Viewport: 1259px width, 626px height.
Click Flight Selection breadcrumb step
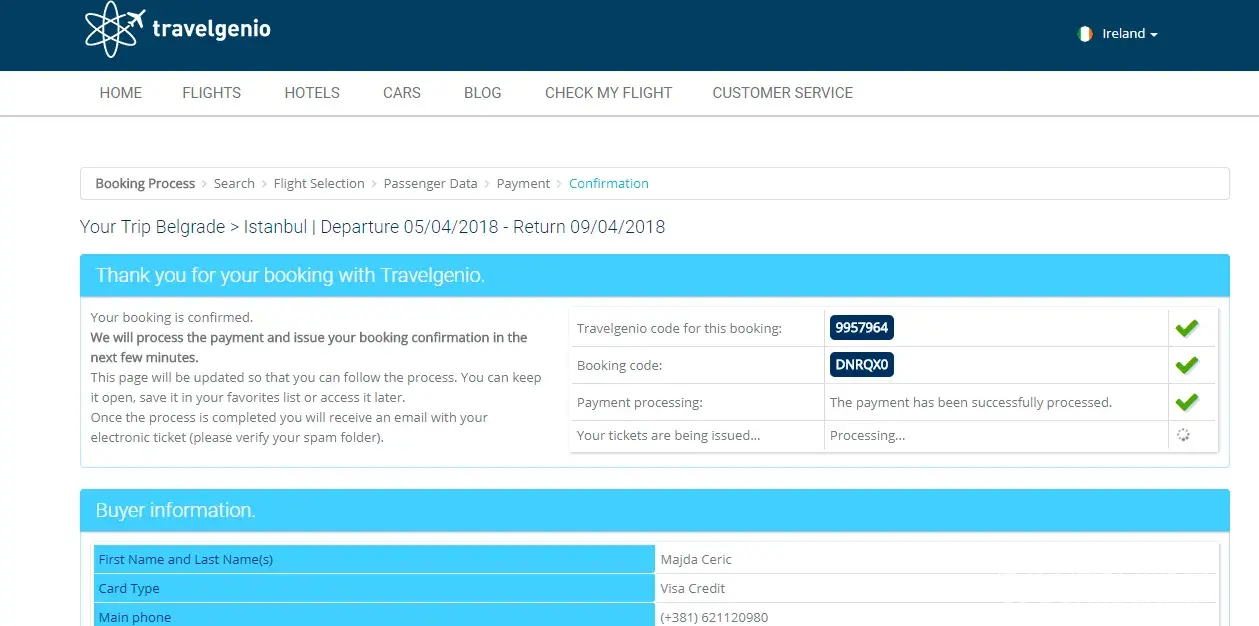pos(319,184)
